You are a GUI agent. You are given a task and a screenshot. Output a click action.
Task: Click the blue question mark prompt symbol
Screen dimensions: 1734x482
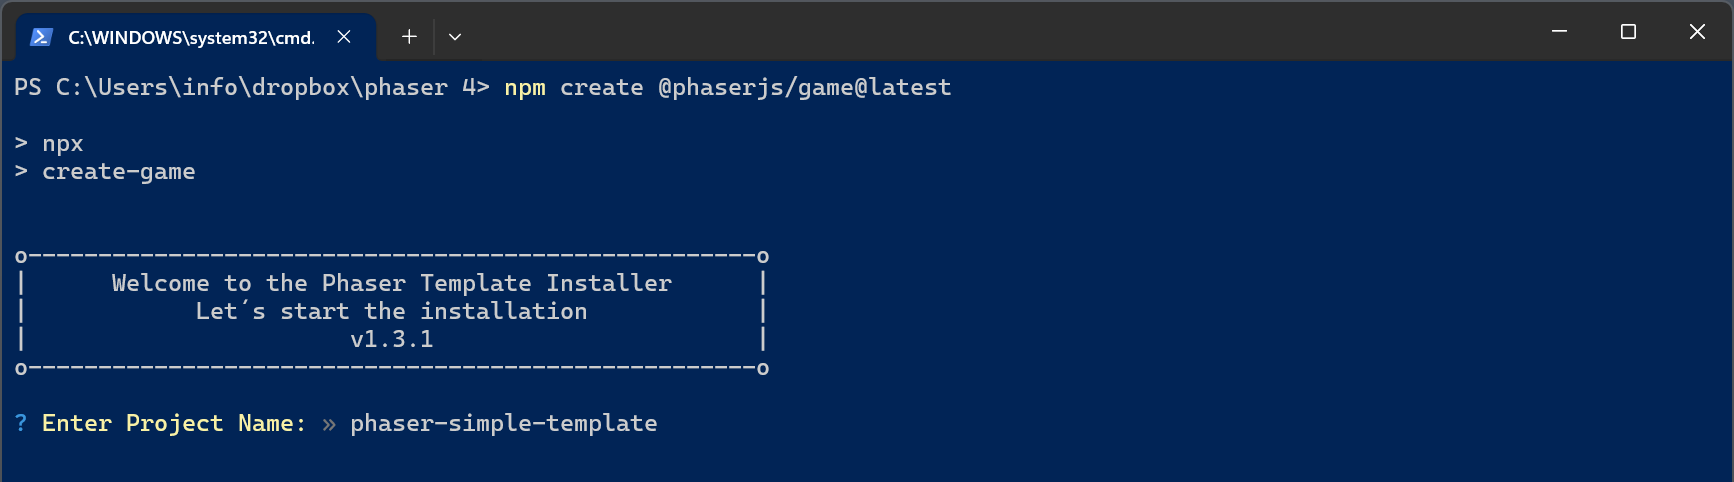click(x=21, y=424)
